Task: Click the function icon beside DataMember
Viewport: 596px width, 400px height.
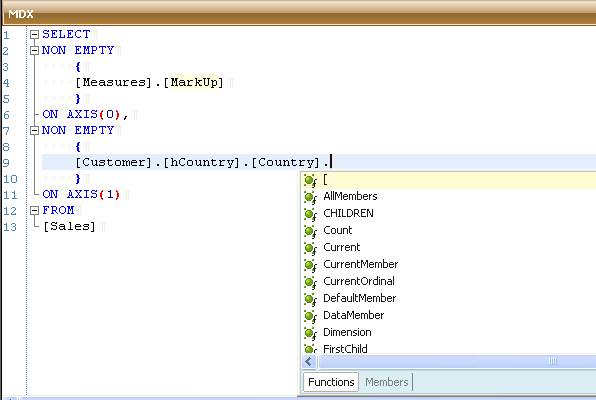Action: point(310,316)
